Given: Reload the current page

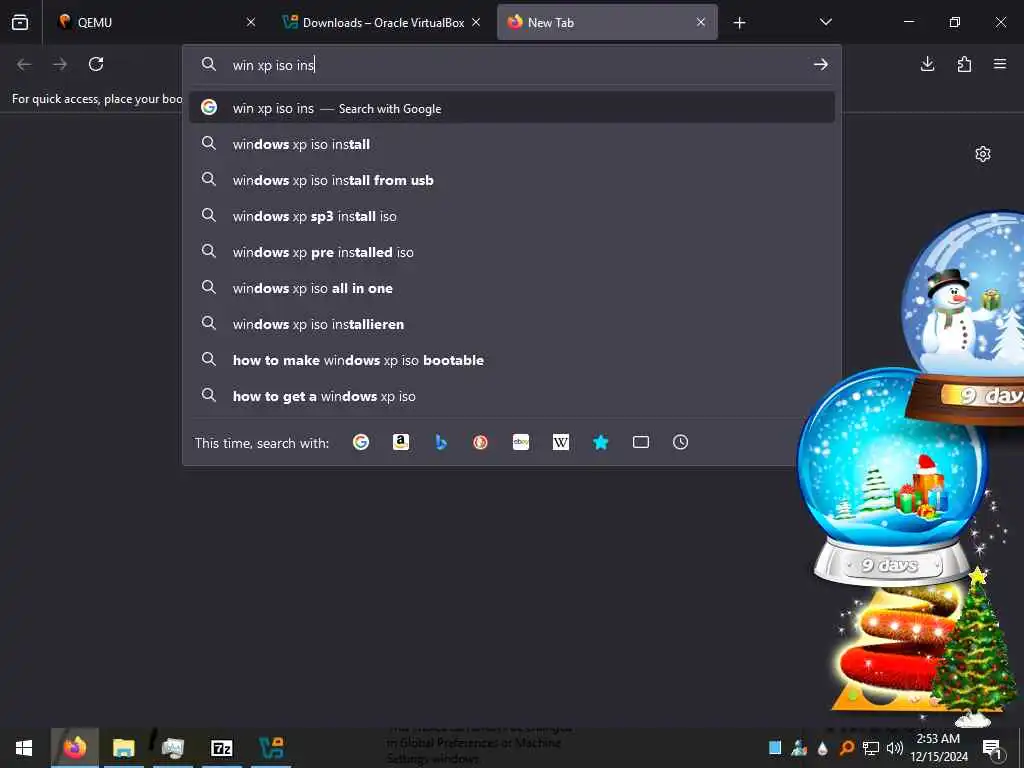Looking at the screenshot, I should click(96, 64).
